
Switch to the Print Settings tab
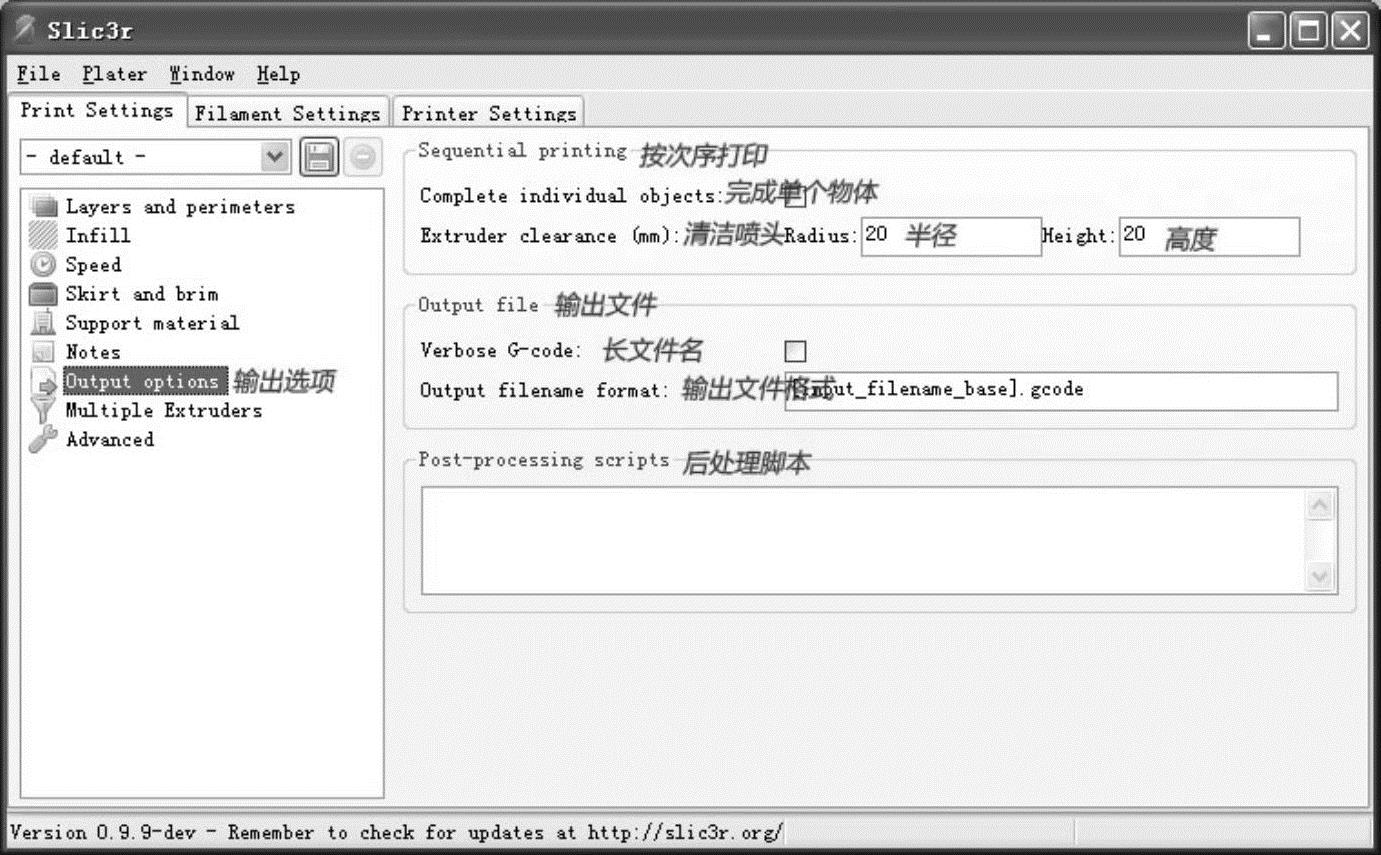click(97, 111)
